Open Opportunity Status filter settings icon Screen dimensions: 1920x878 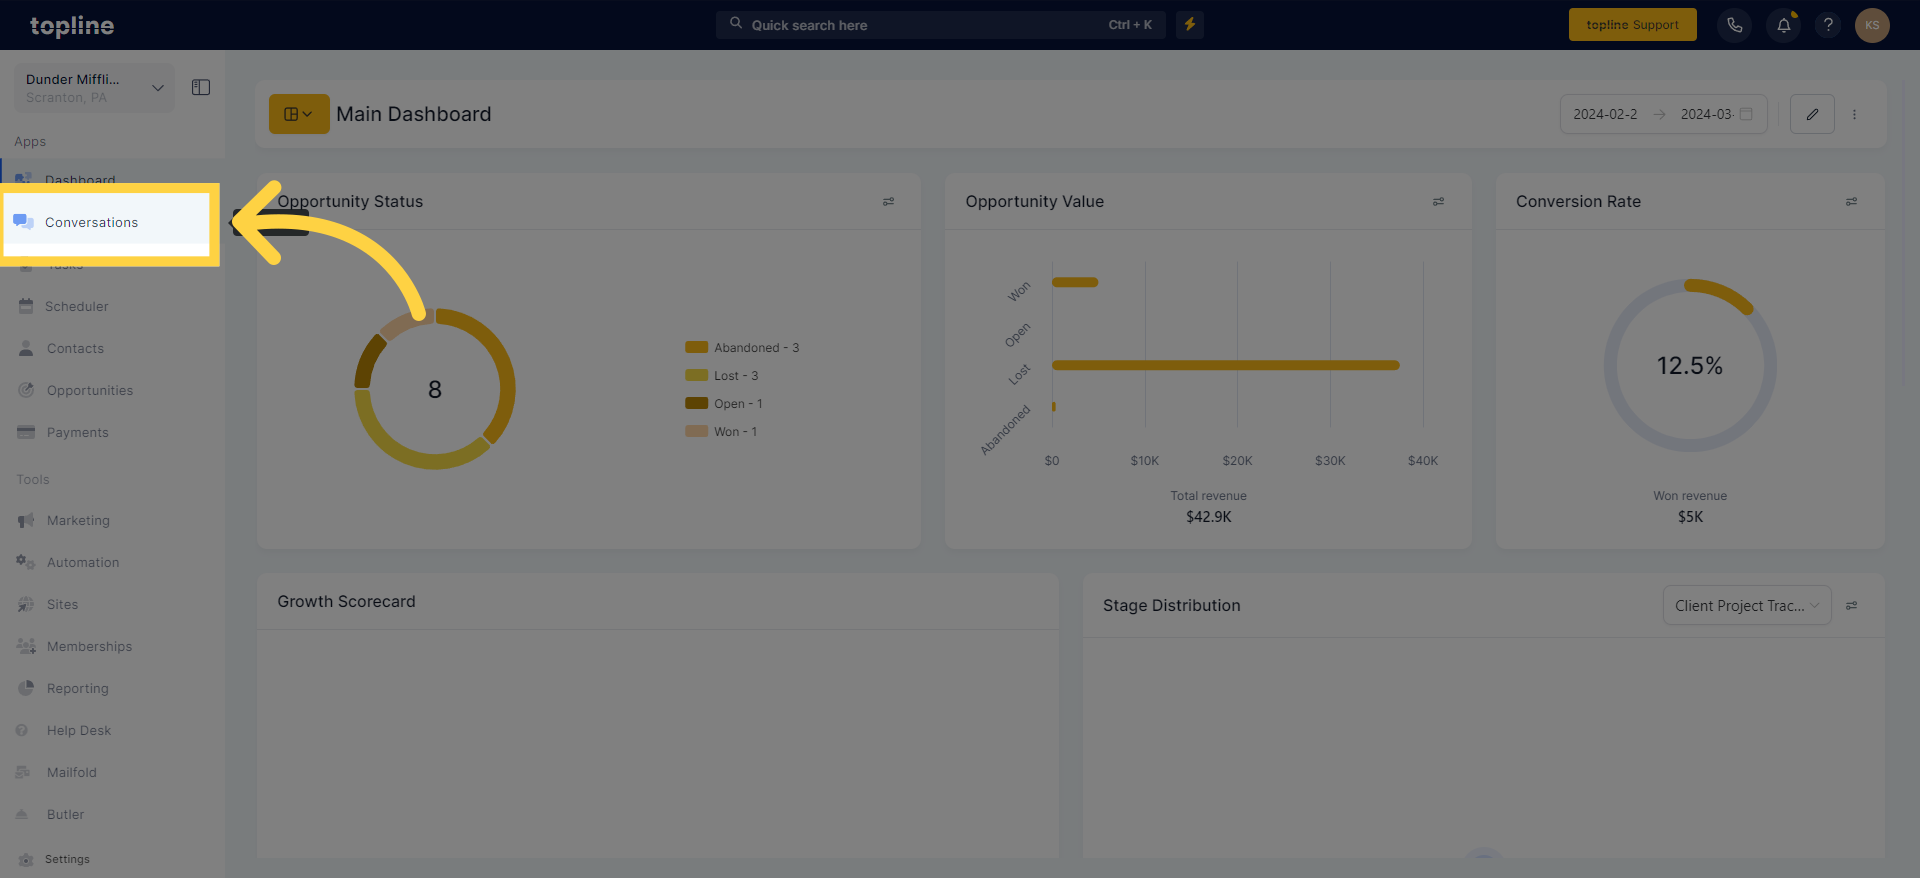[888, 201]
